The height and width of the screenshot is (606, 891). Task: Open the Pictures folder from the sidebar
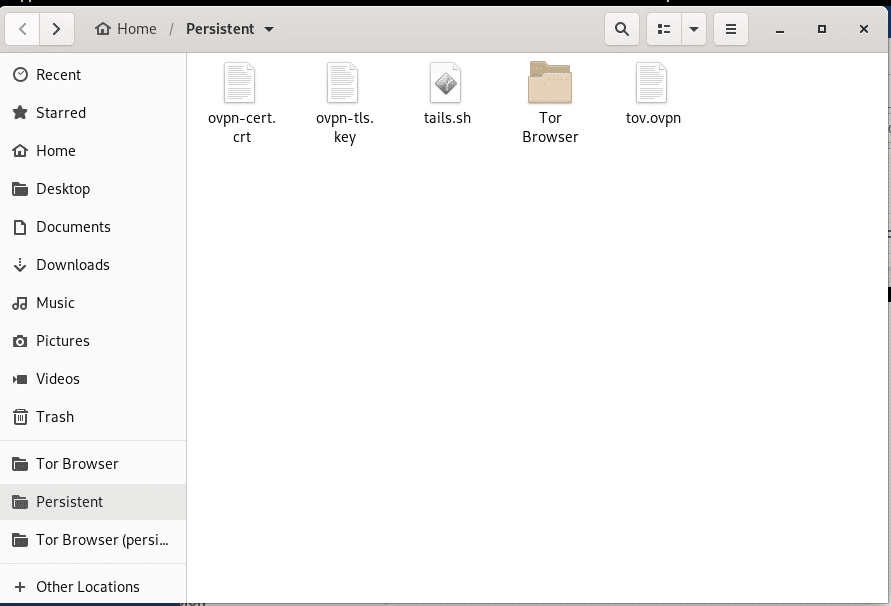pos(65,340)
